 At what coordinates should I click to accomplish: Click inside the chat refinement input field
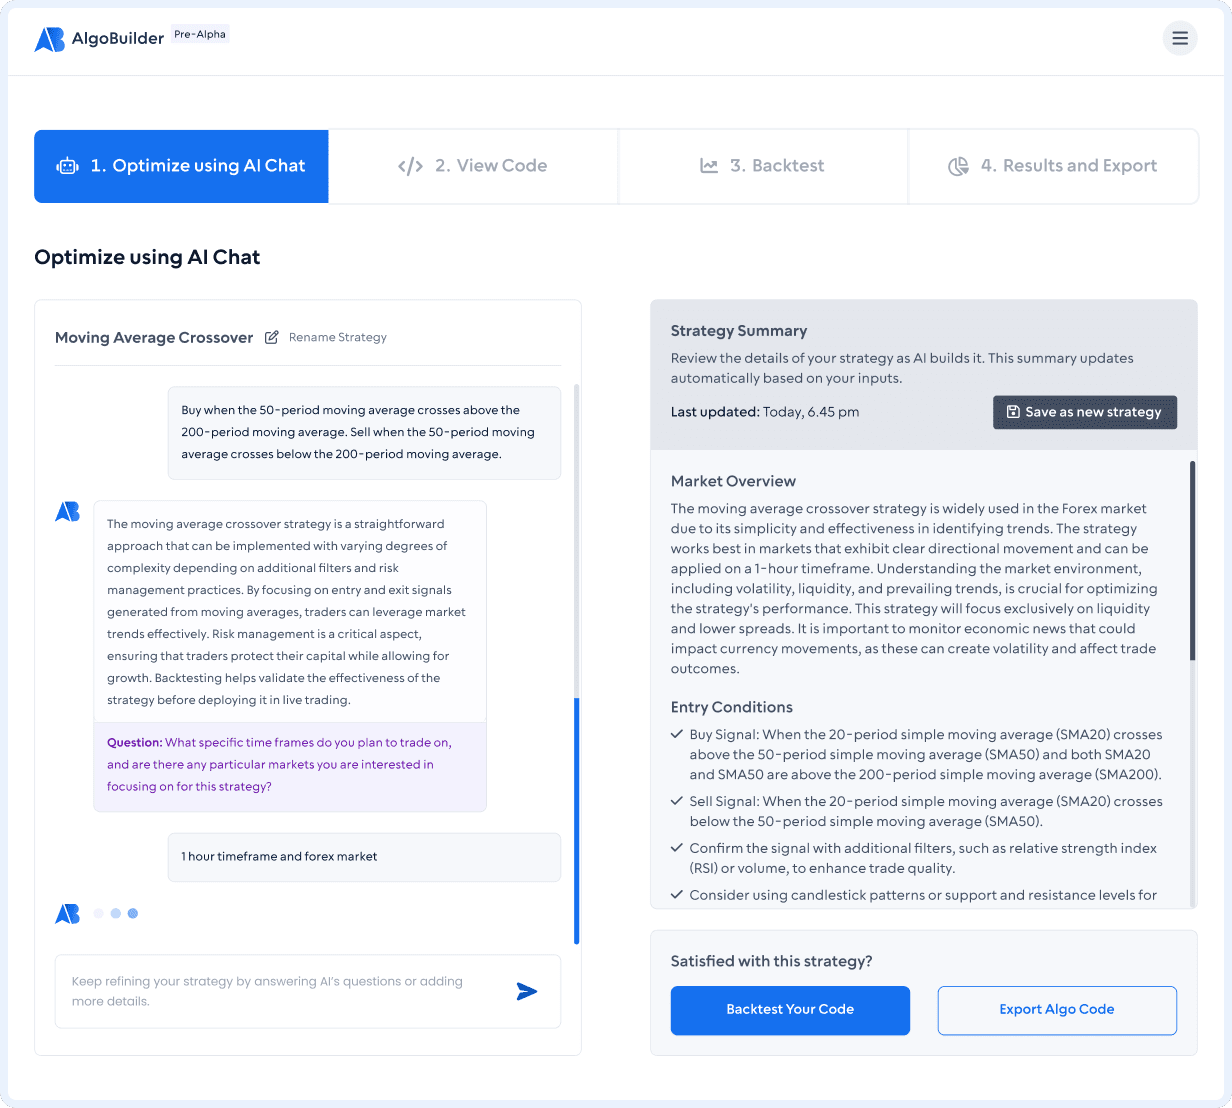pos(280,991)
